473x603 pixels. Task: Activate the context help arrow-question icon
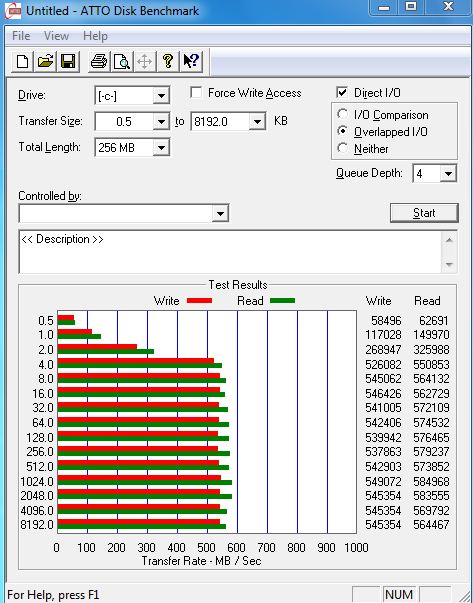point(191,62)
